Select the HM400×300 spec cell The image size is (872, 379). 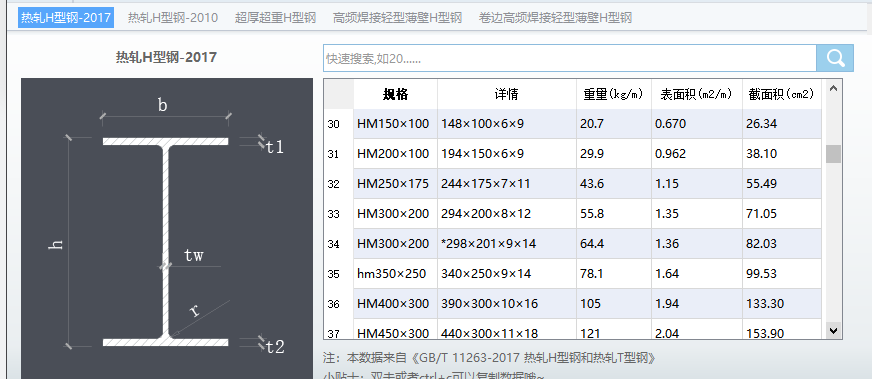(x=395, y=304)
